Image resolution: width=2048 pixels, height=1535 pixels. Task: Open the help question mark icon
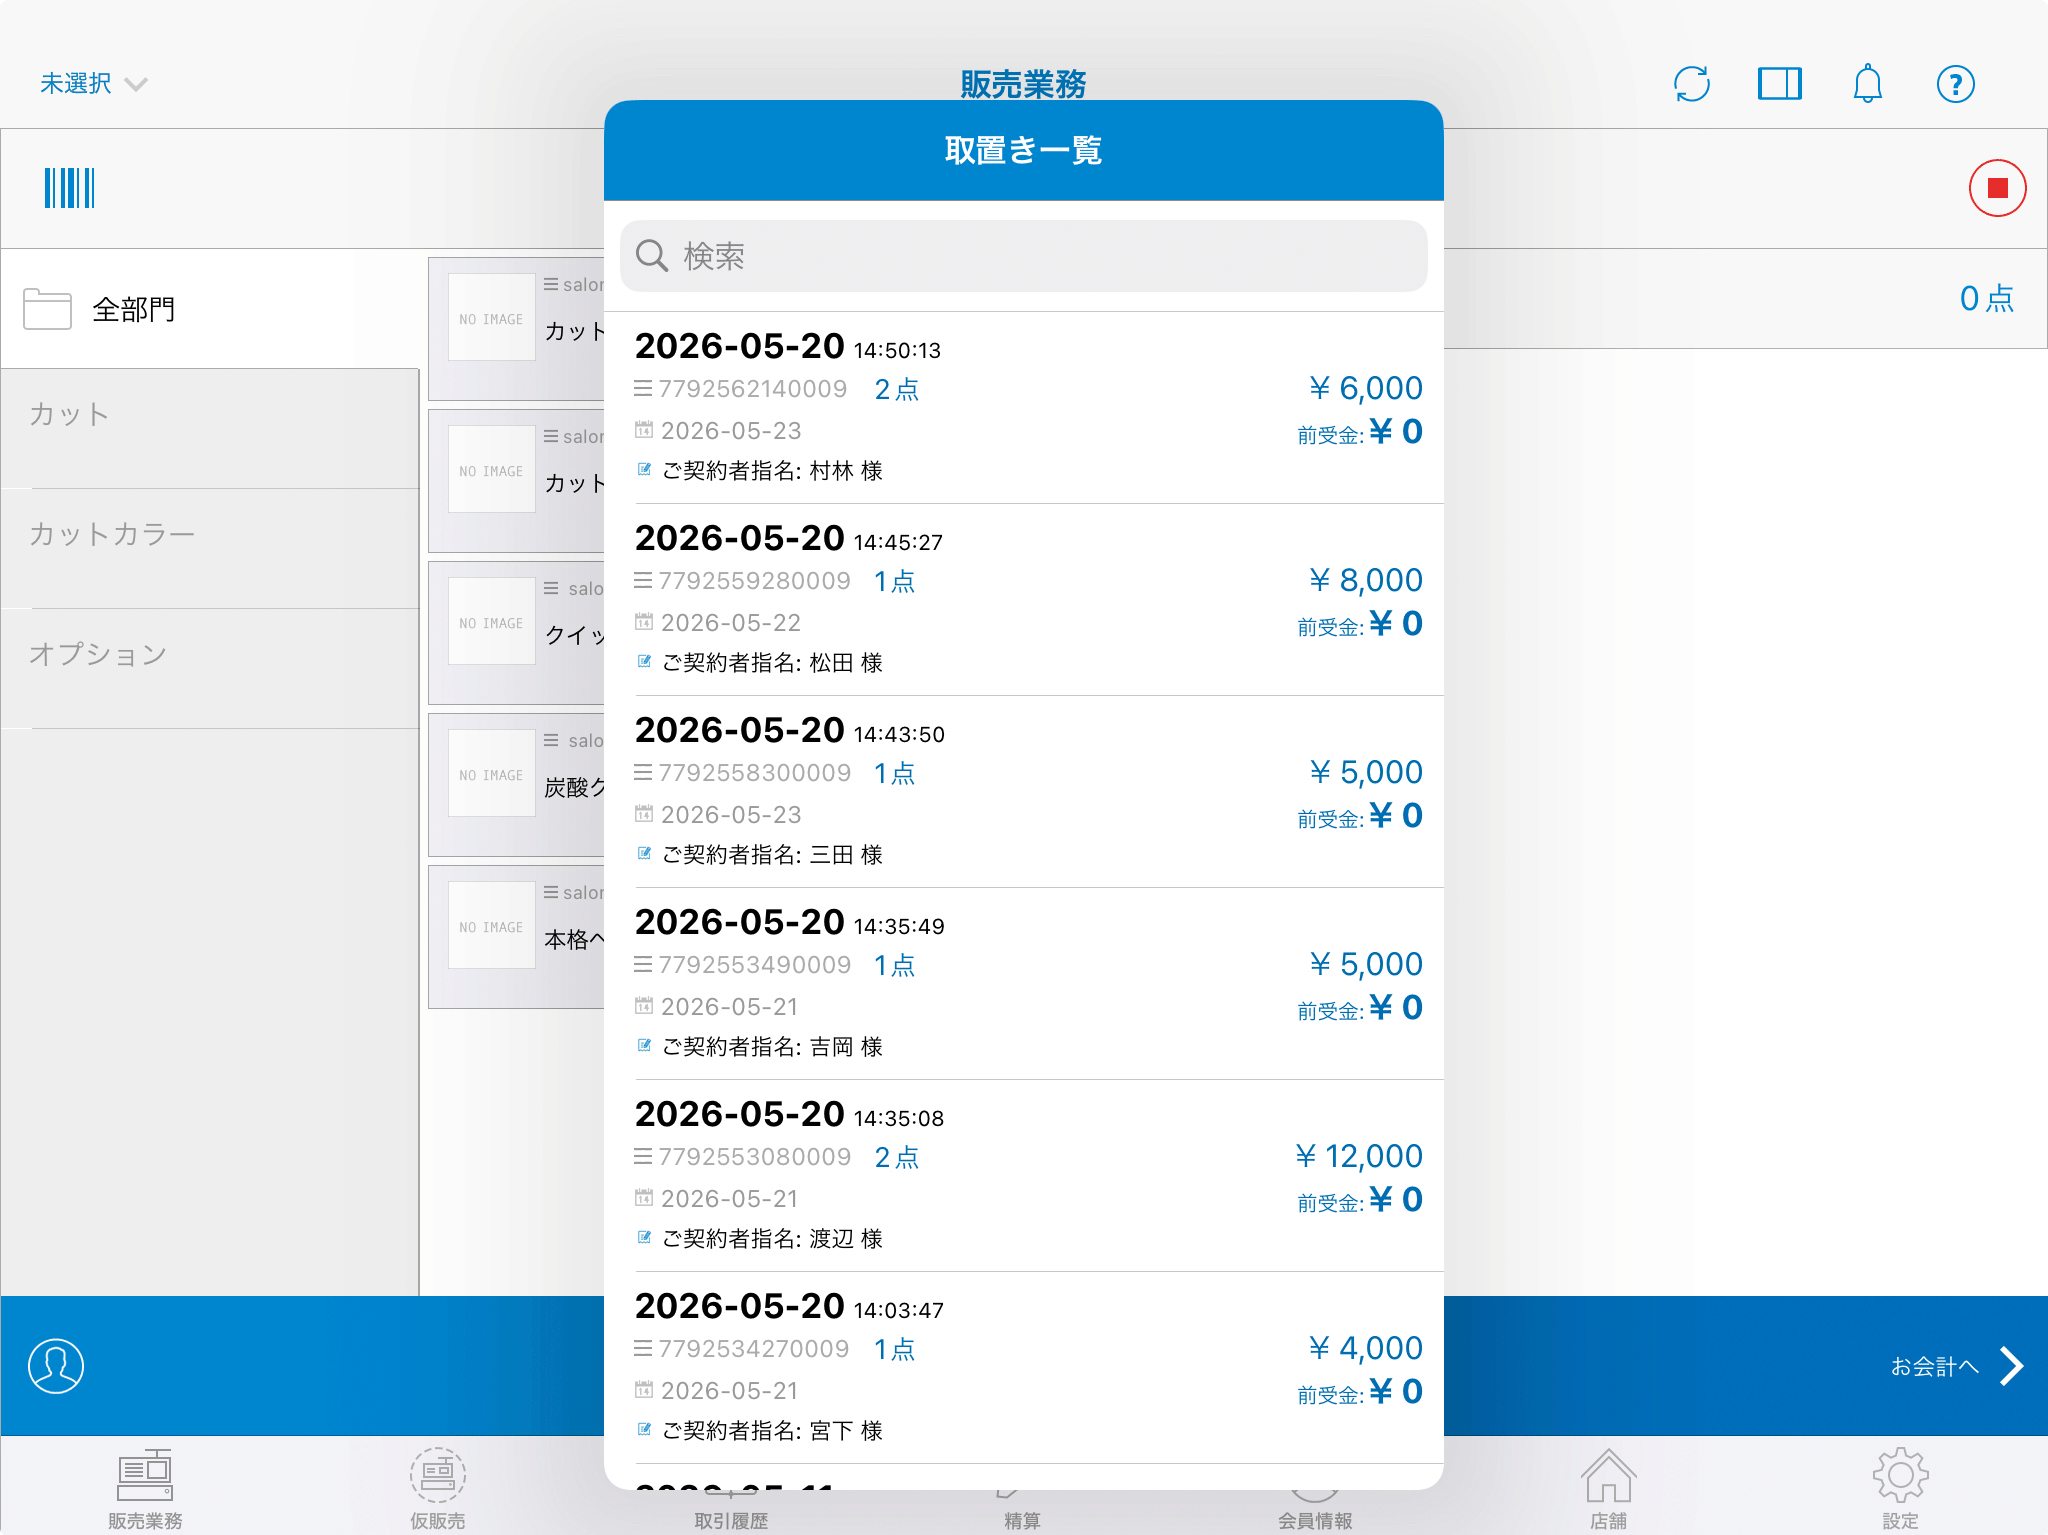(x=1955, y=84)
